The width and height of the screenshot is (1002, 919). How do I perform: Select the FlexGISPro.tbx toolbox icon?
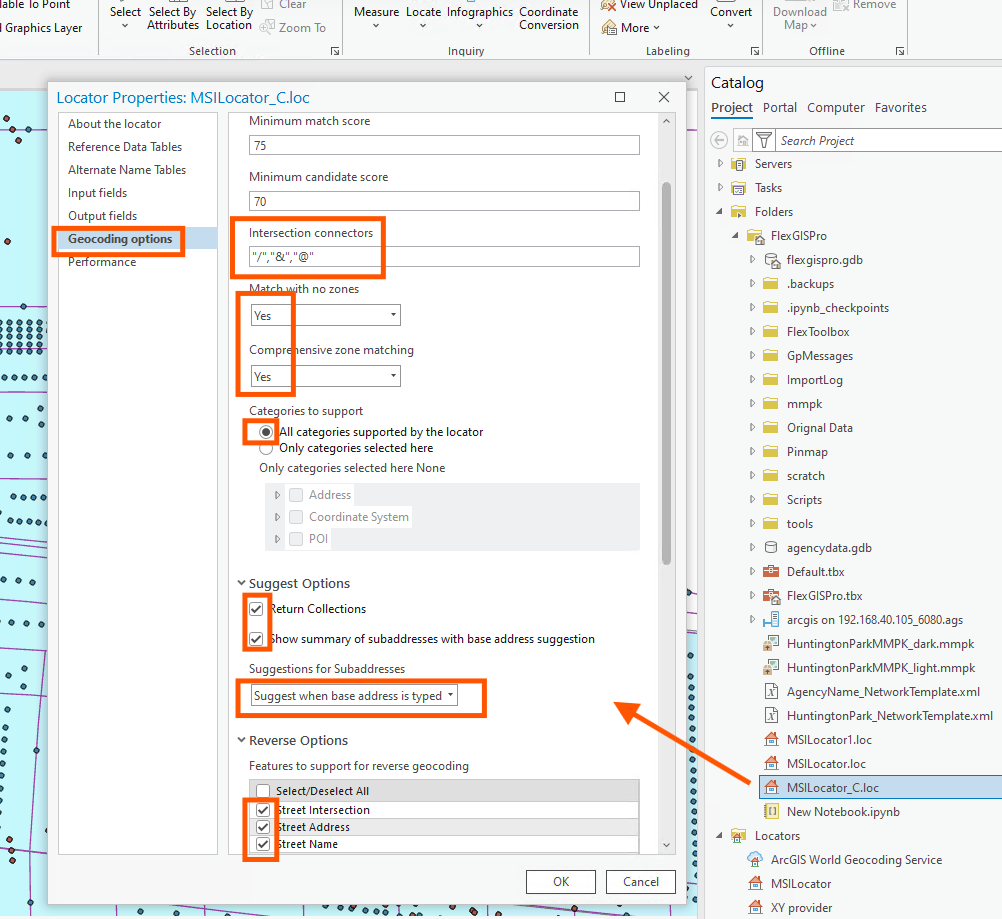pos(771,596)
